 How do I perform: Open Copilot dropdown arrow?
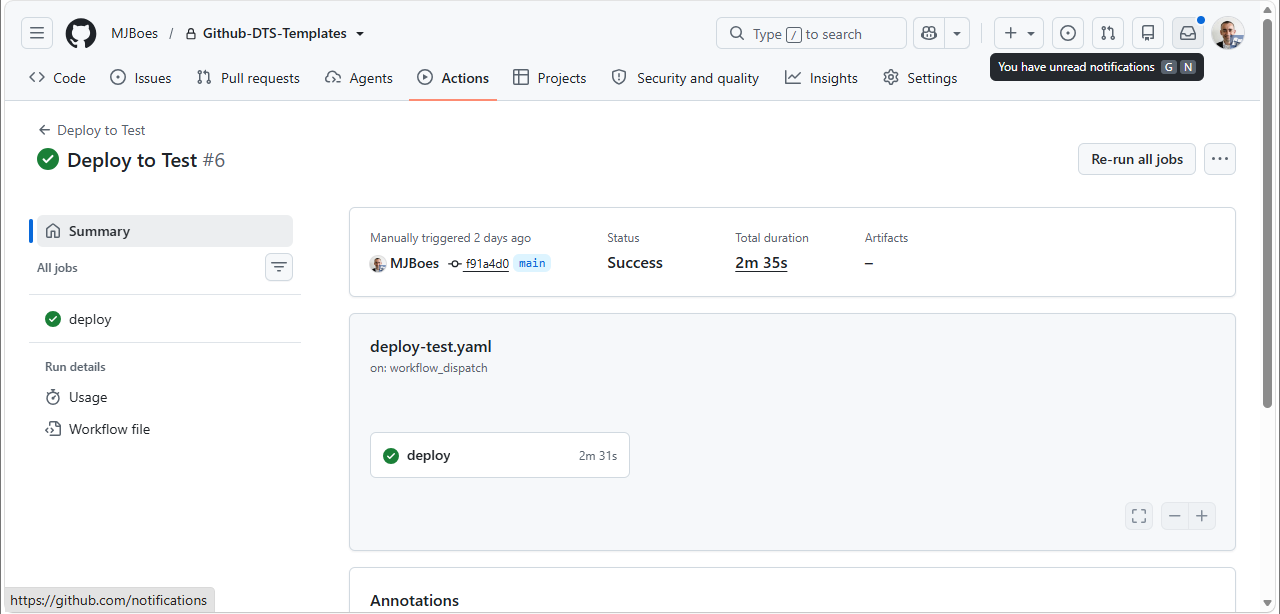pos(957,33)
